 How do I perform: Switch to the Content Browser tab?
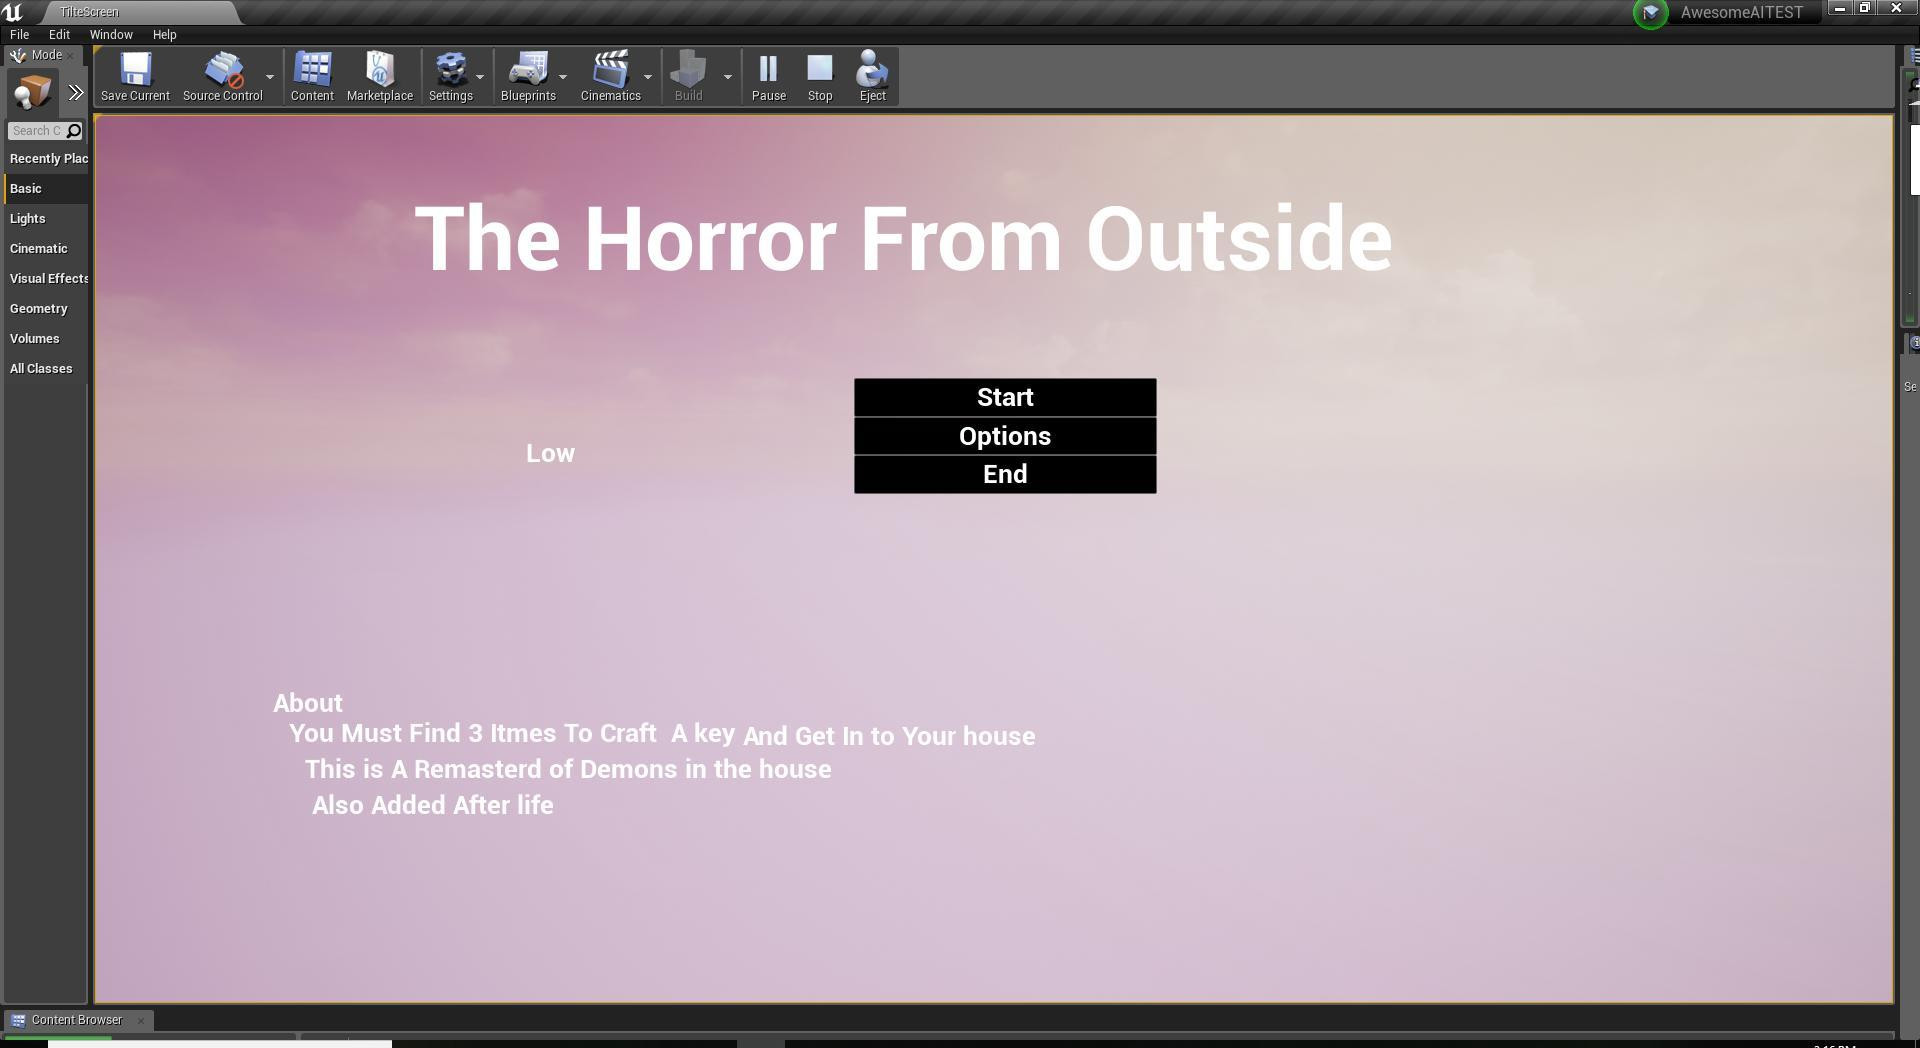(77, 1020)
